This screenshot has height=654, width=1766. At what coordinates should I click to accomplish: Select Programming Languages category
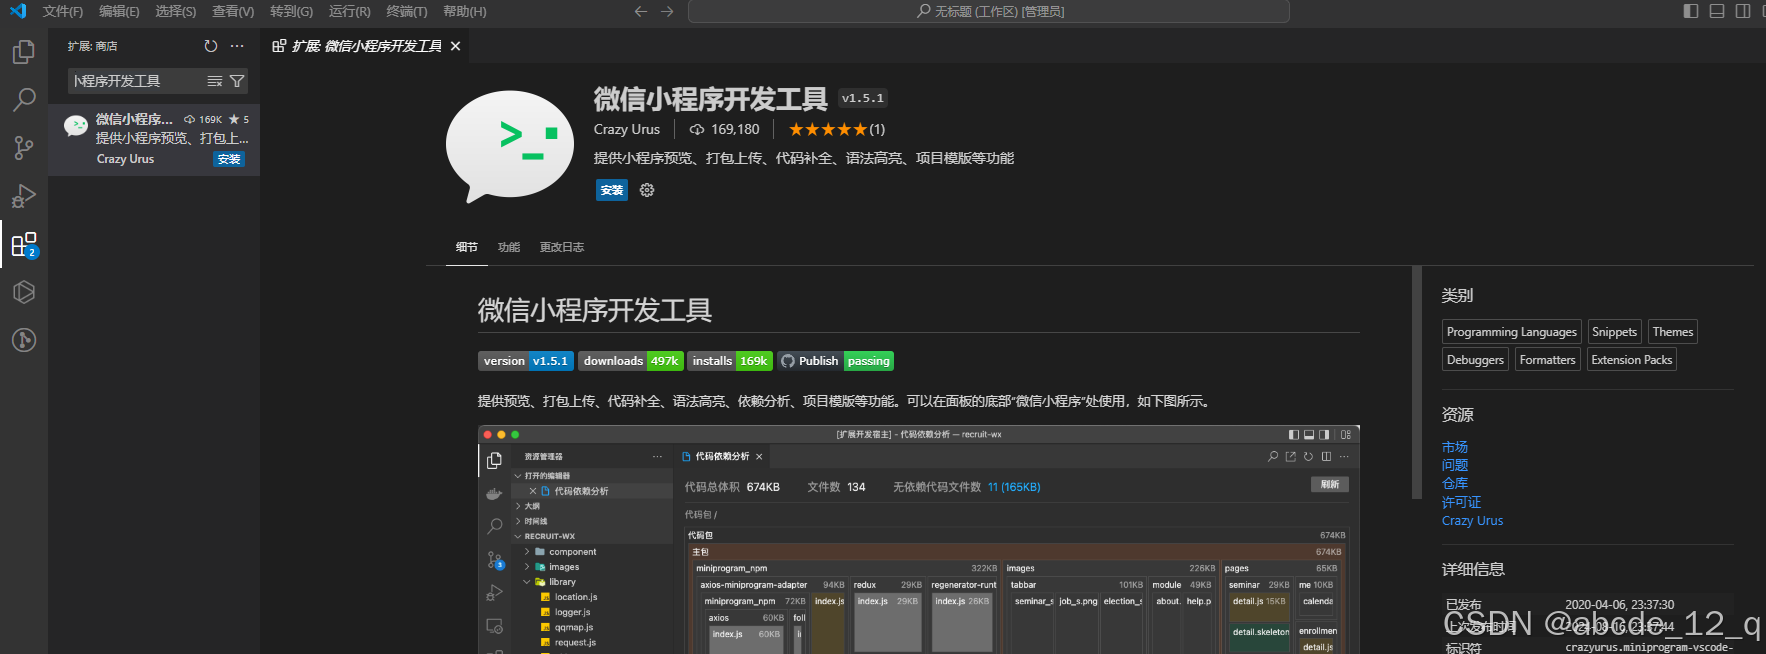pos(1511,332)
